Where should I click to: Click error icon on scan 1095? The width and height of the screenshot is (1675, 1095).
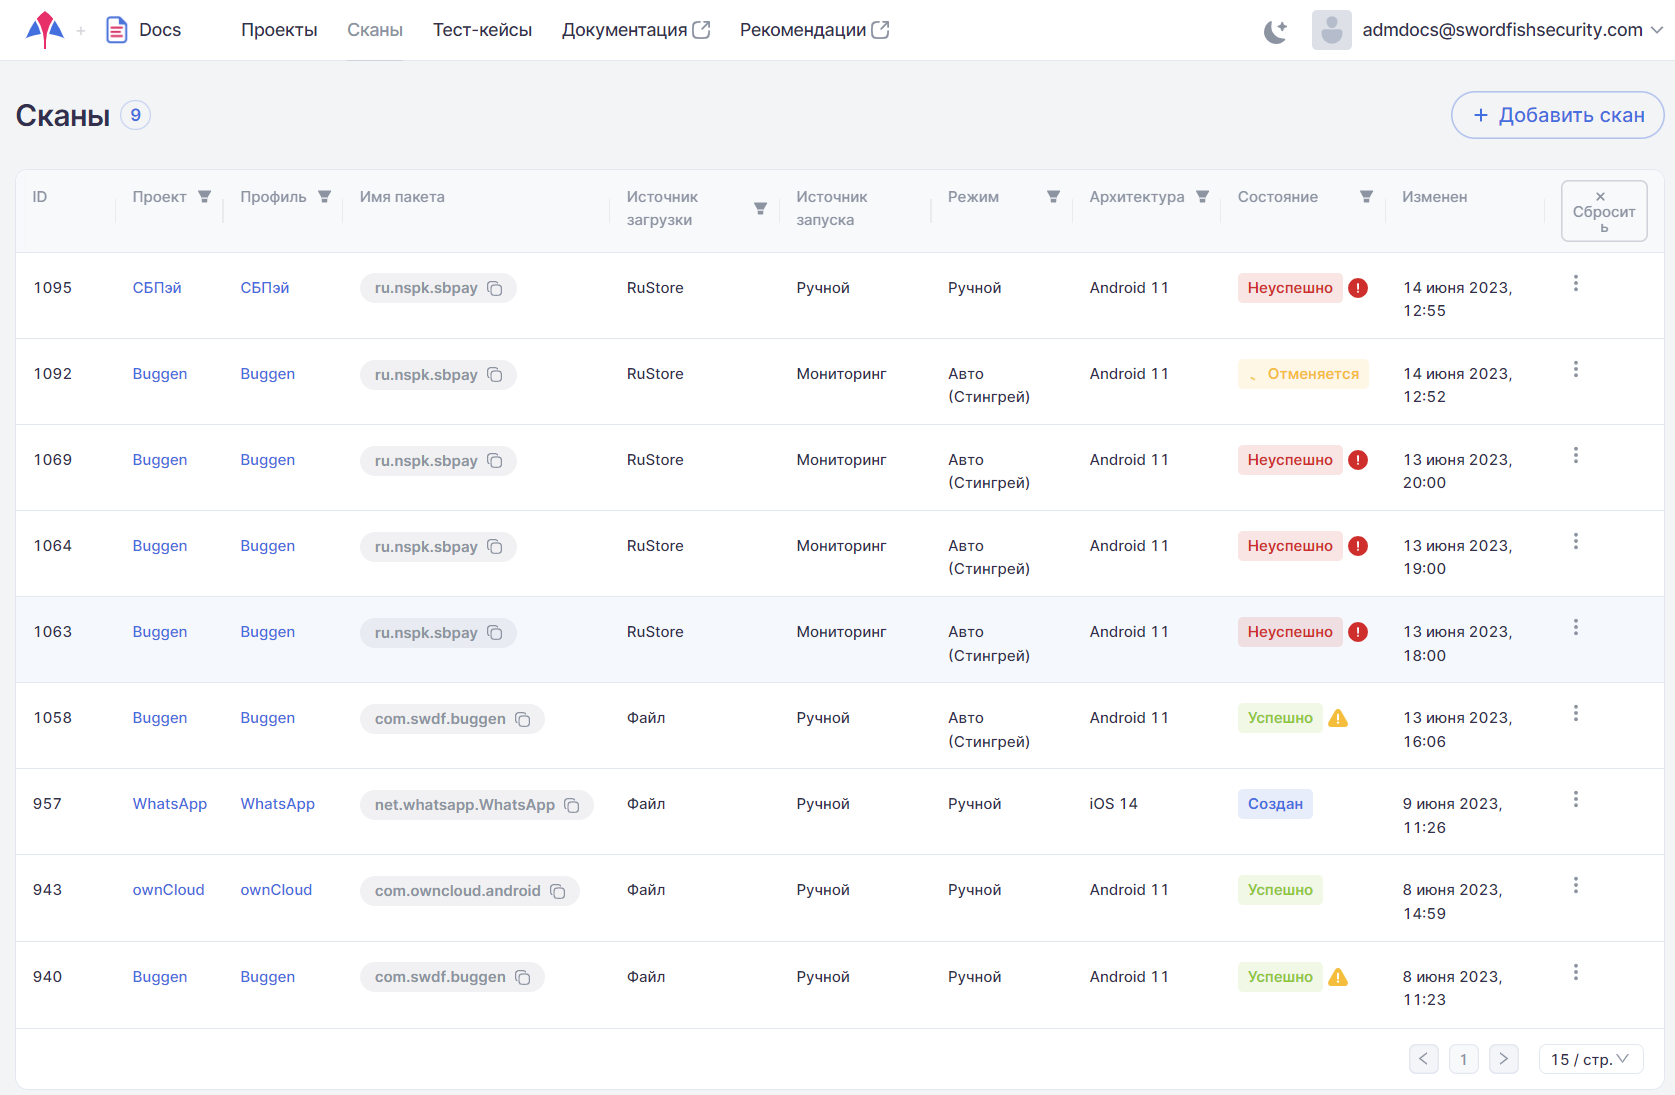point(1358,288)
